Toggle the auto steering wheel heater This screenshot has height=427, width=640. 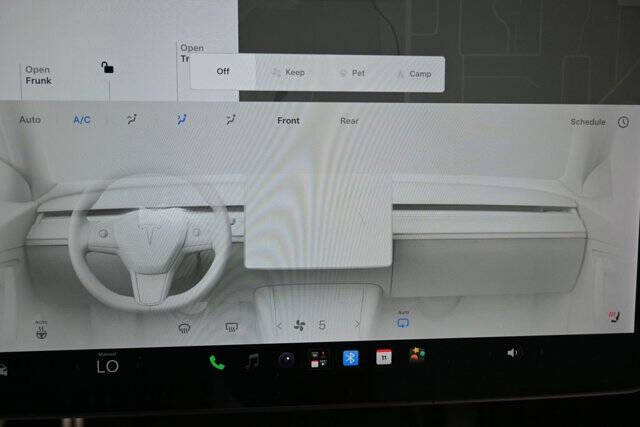click(41, 331)
